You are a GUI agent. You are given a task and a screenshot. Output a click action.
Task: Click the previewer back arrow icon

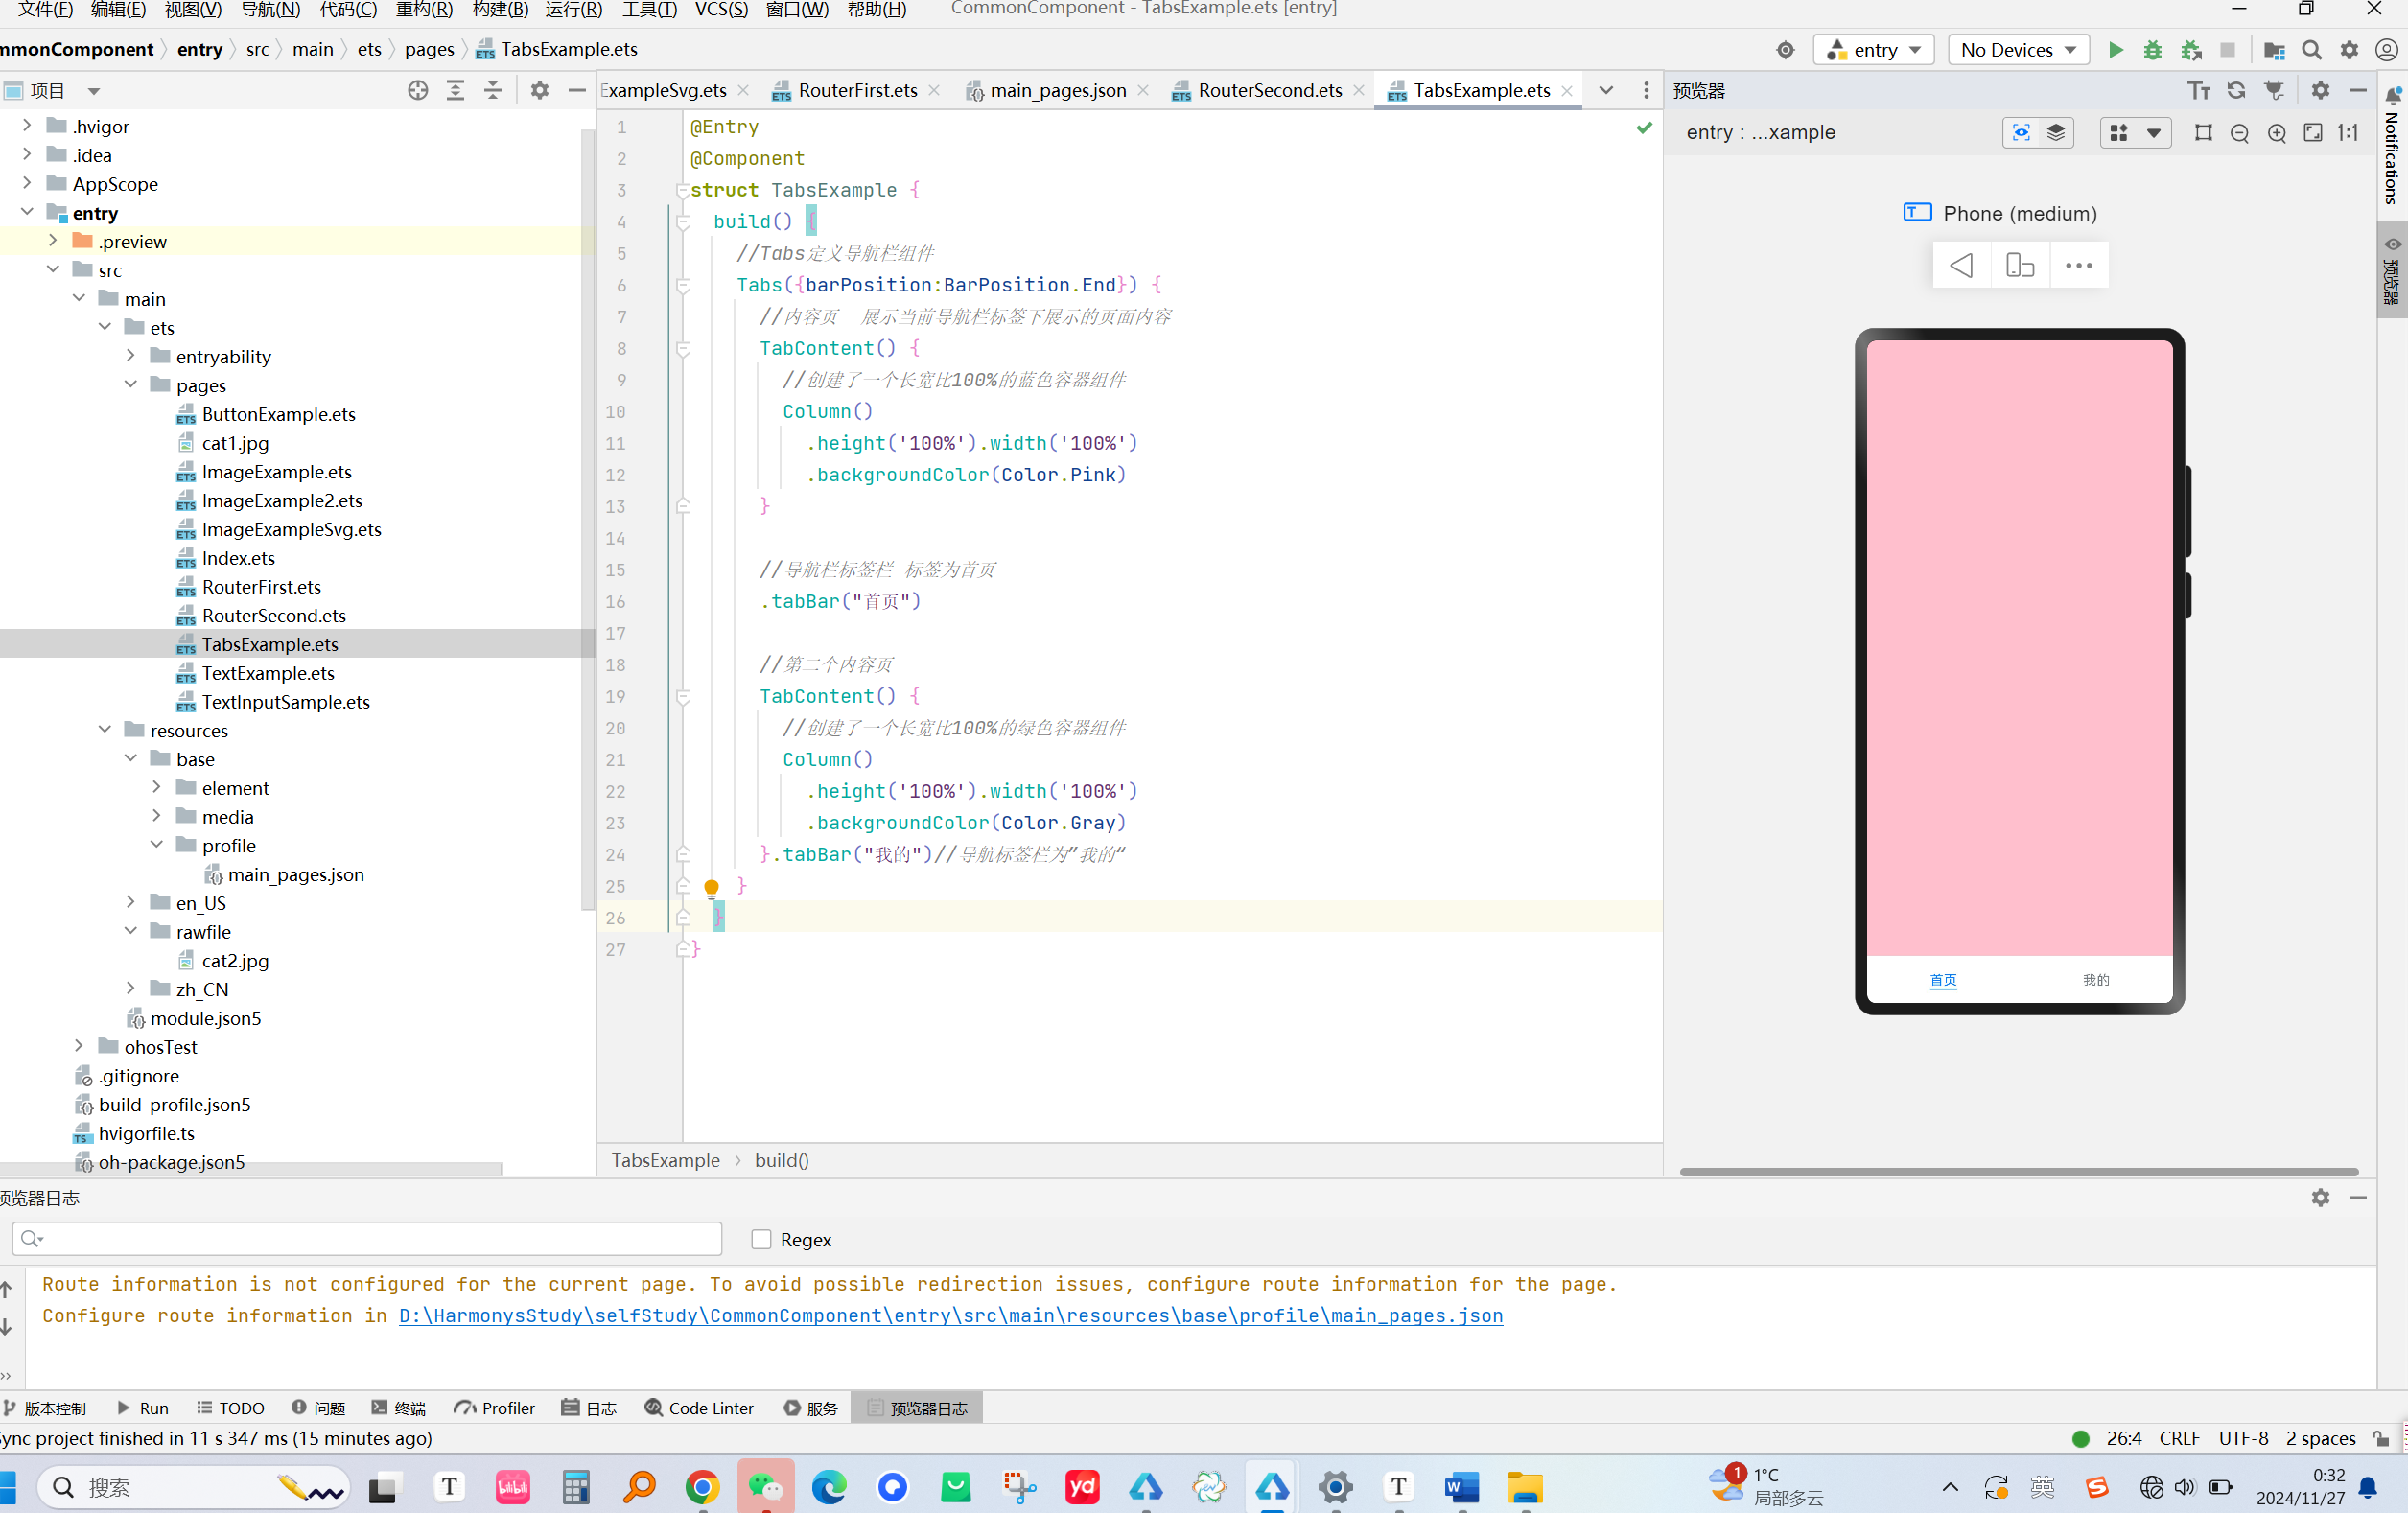click(x=1961, y=265)
